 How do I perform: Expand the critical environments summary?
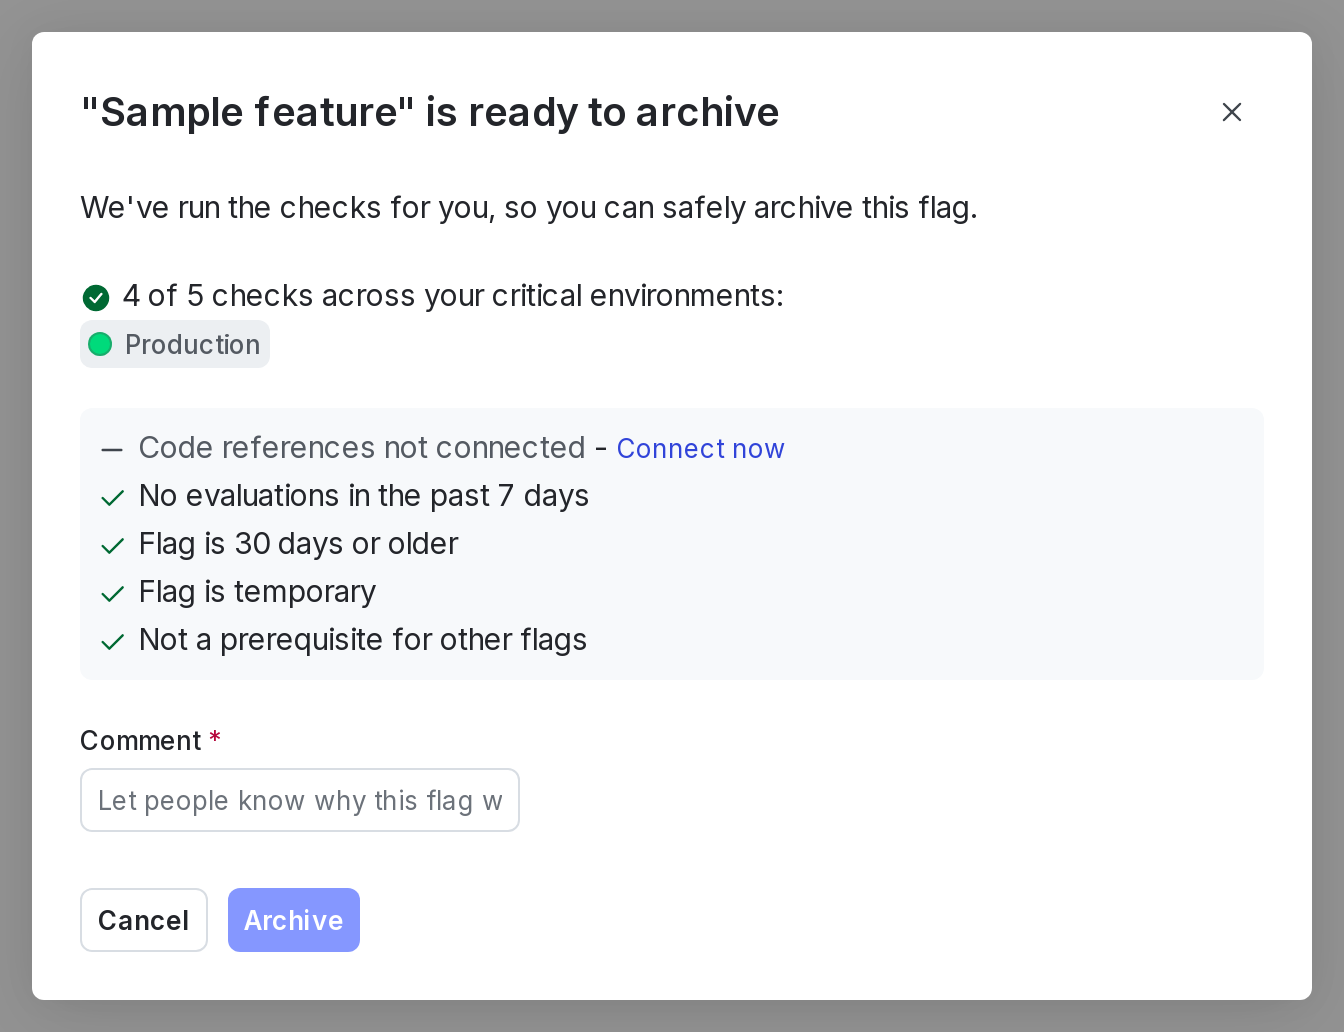453,296
